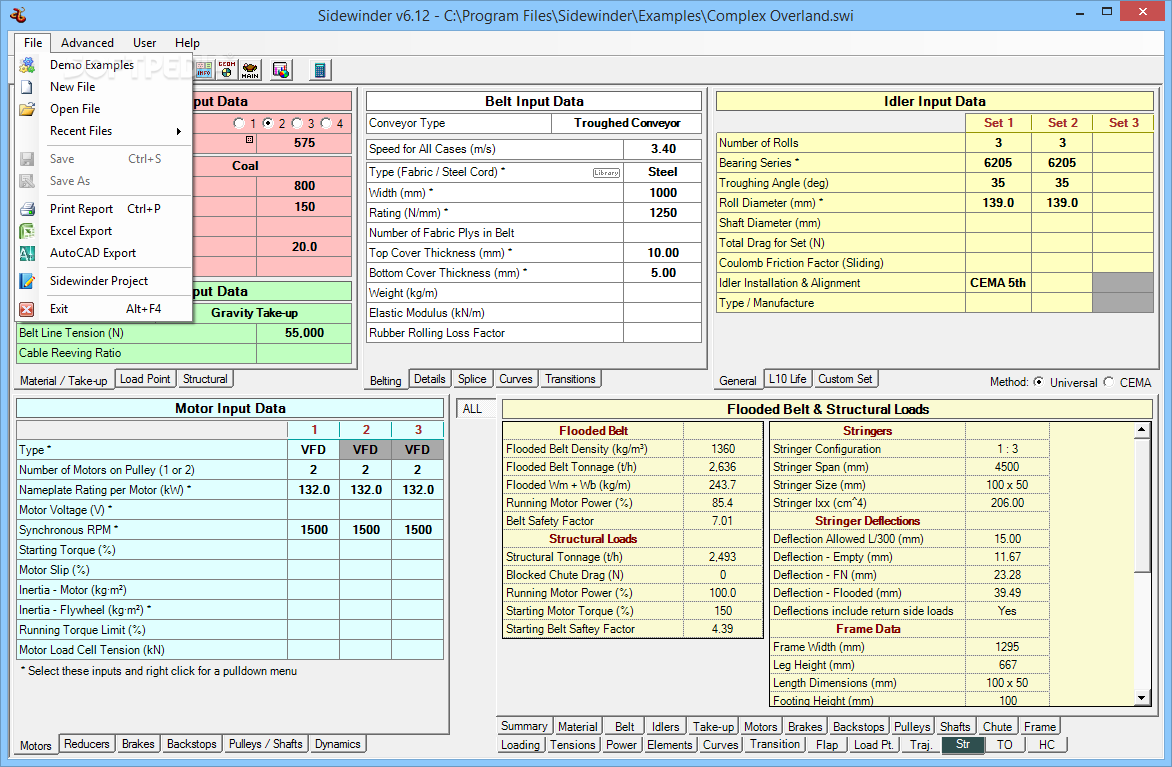The height and width of the screenshot is (767, 1172).
Task: Click the Sidewinder snake logo in title bar
Action: click(x=18, y=14)
